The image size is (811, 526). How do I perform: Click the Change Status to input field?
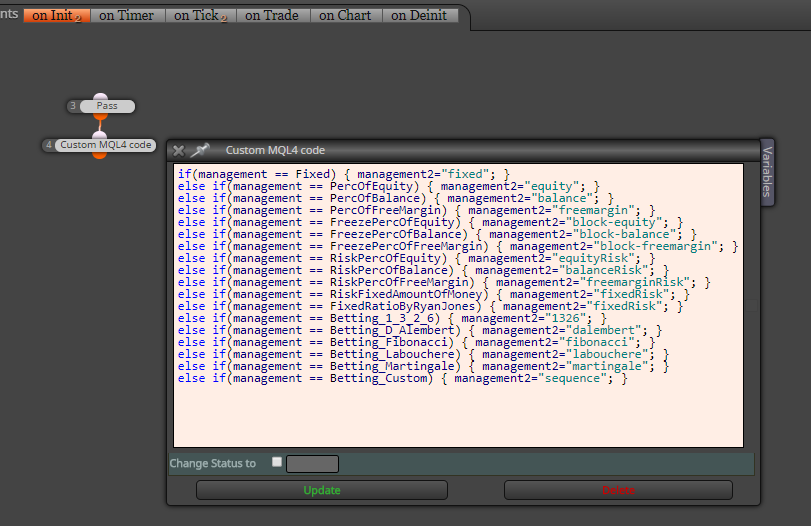click(312, 464)
